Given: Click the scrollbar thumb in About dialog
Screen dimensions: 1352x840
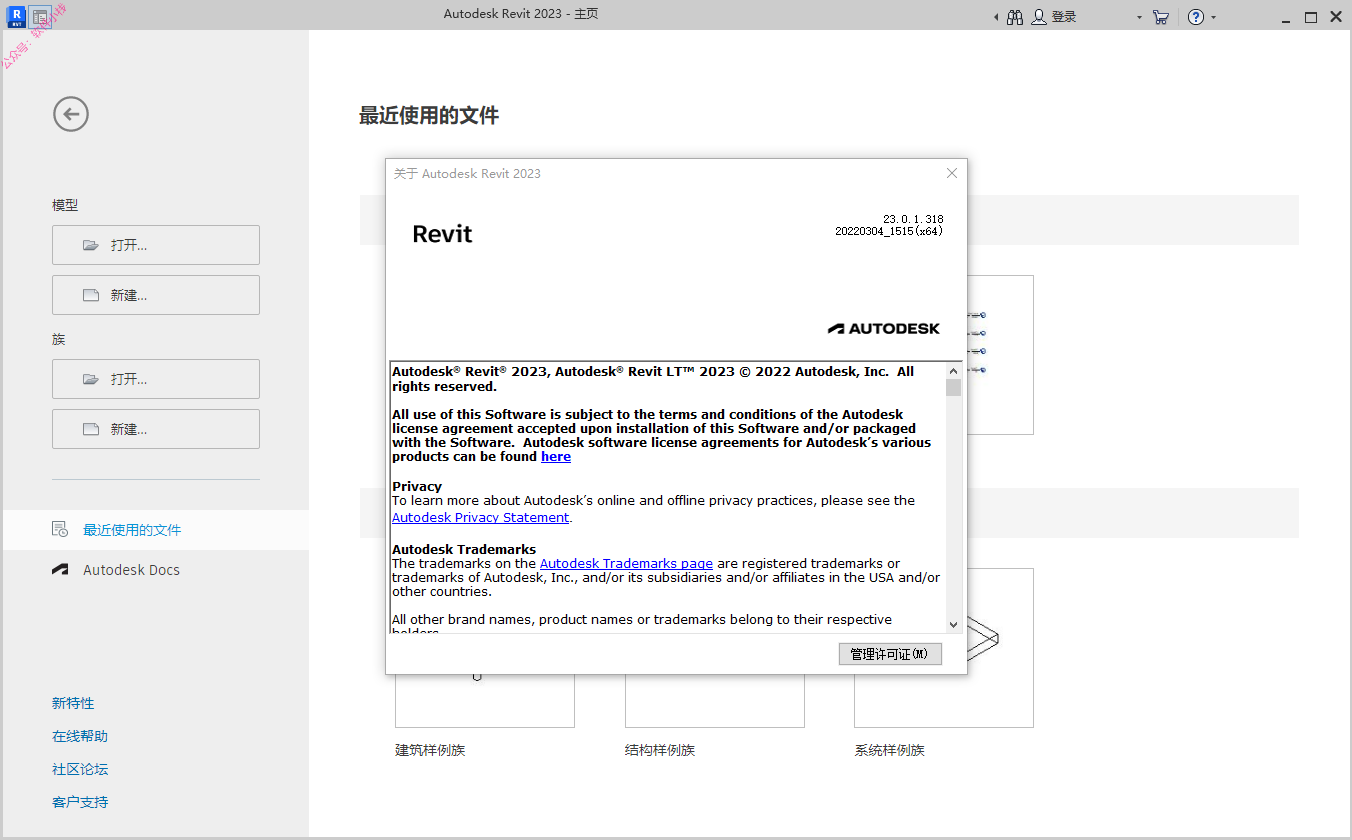Looking at the screenshot, I should click(x=953, y=388).
